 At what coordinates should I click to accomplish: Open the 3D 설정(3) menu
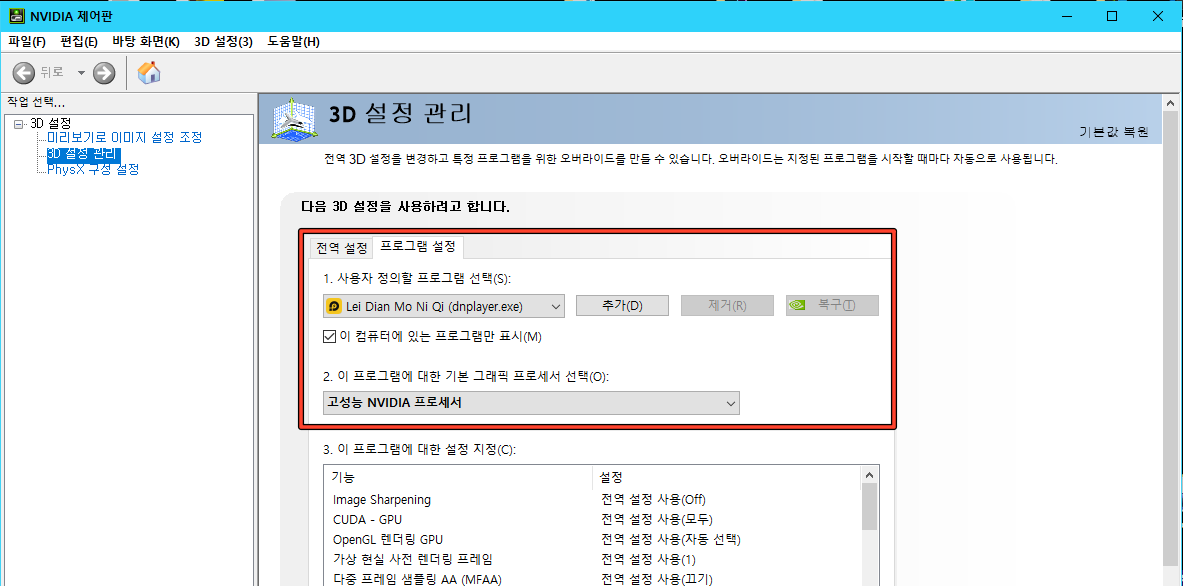click(x=223, y=41)
